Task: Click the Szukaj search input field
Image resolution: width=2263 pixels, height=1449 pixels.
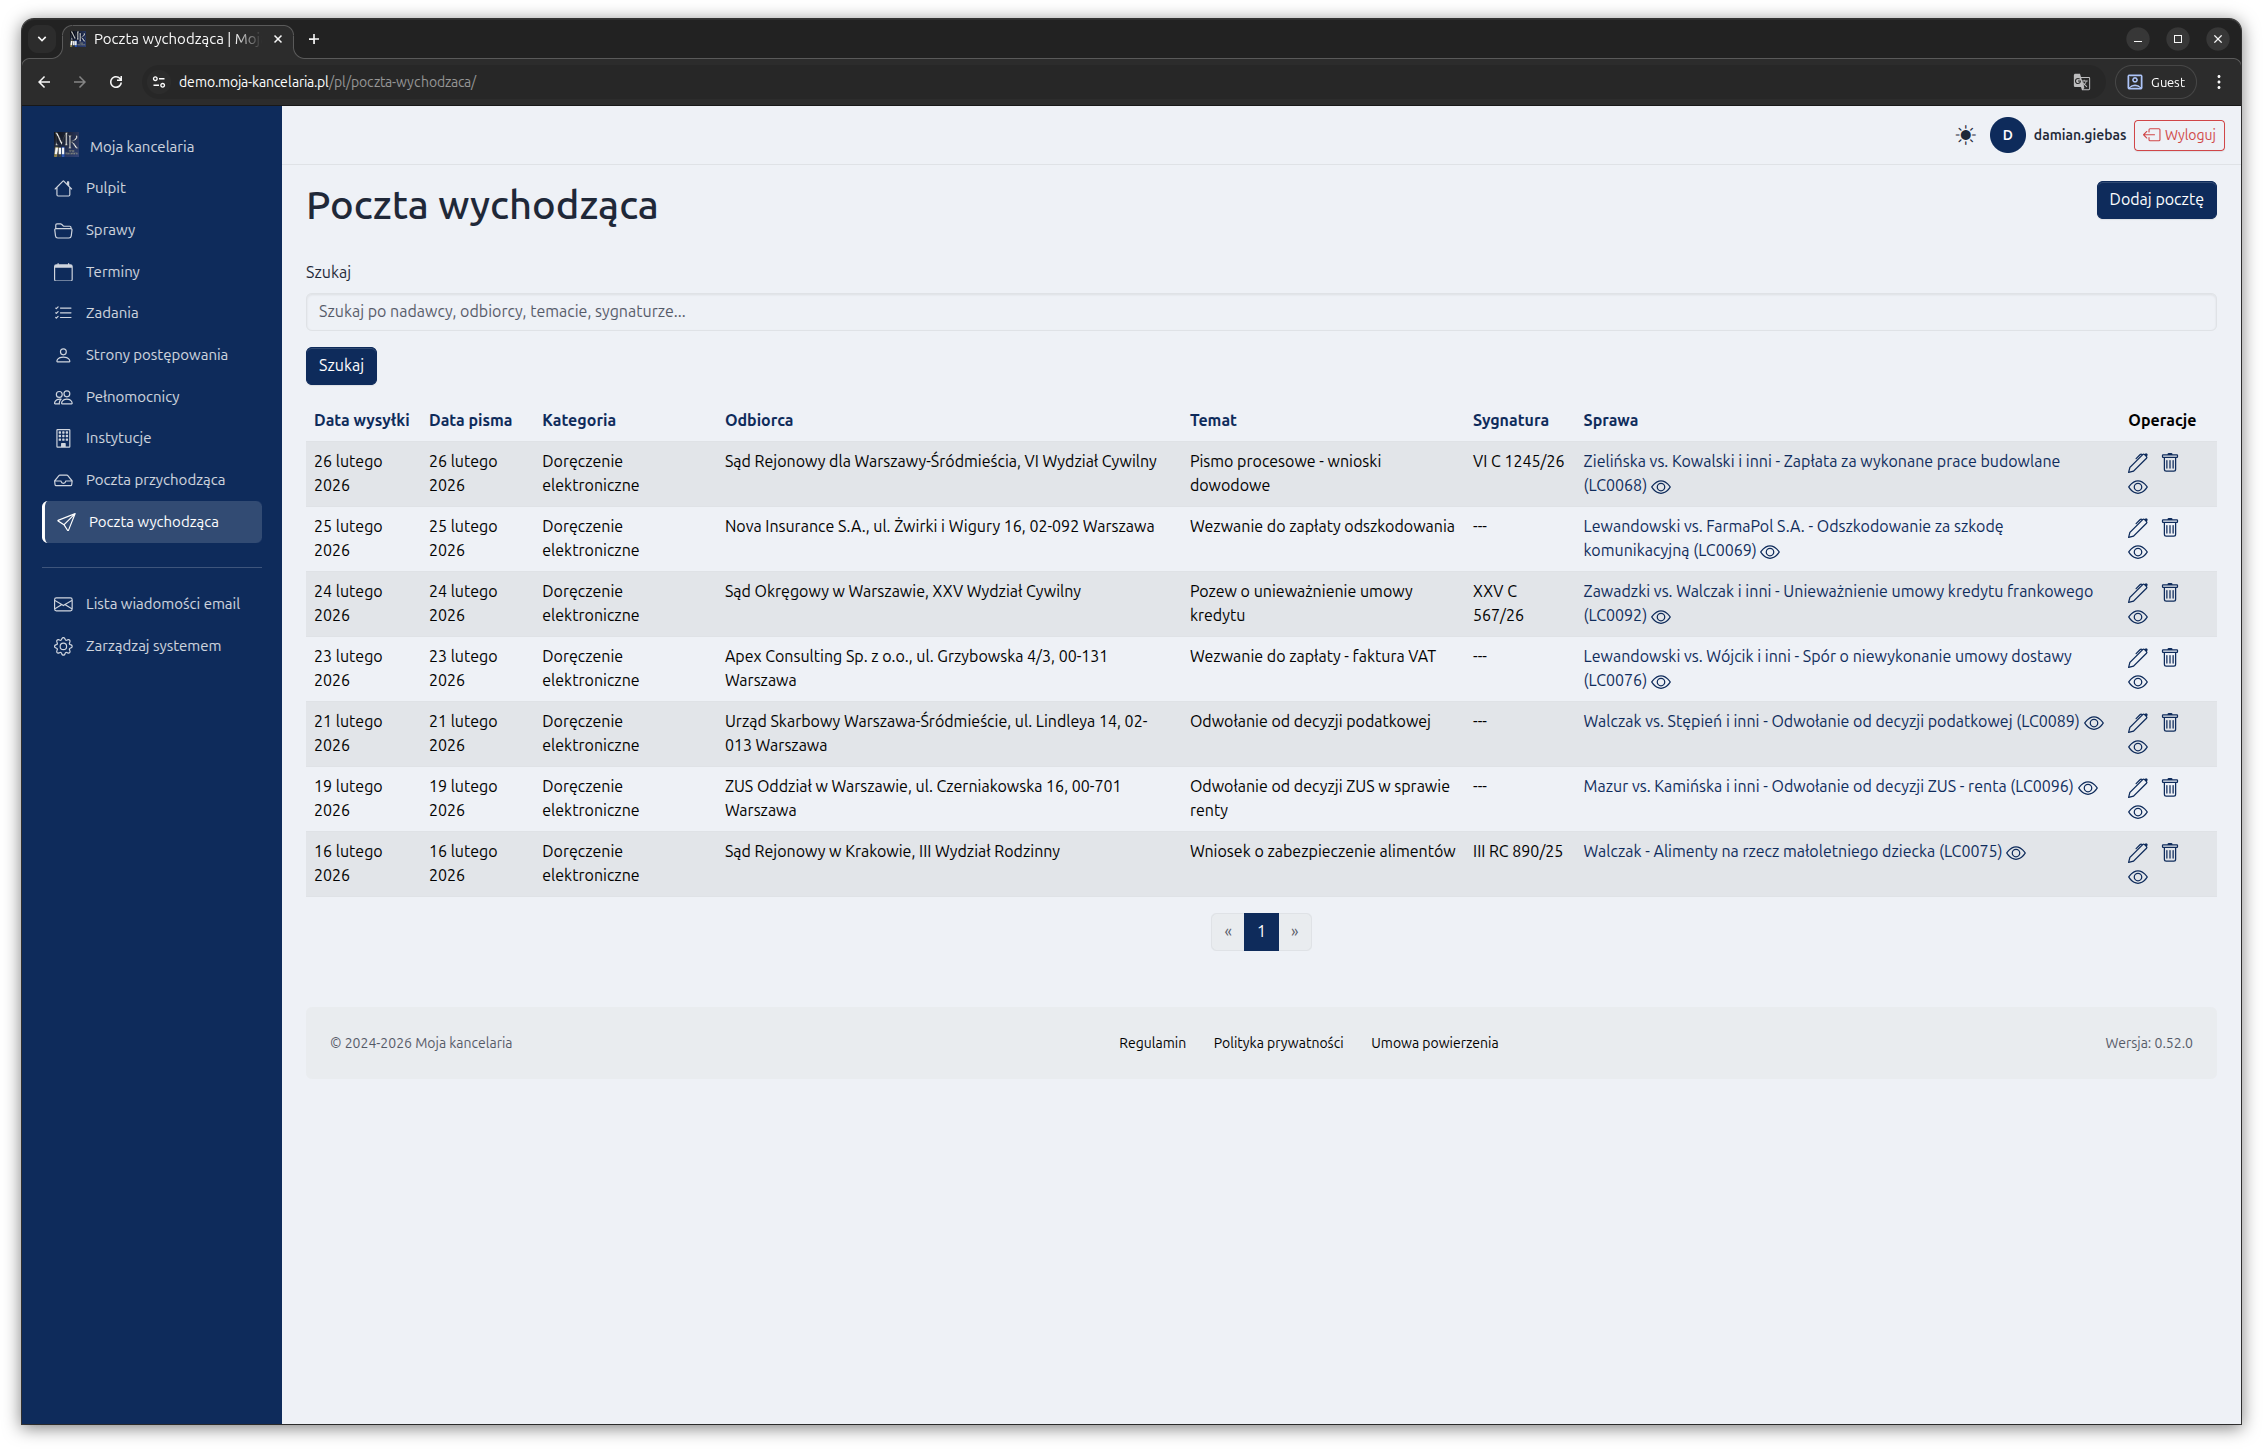Action: click(x=1260, y=312)
